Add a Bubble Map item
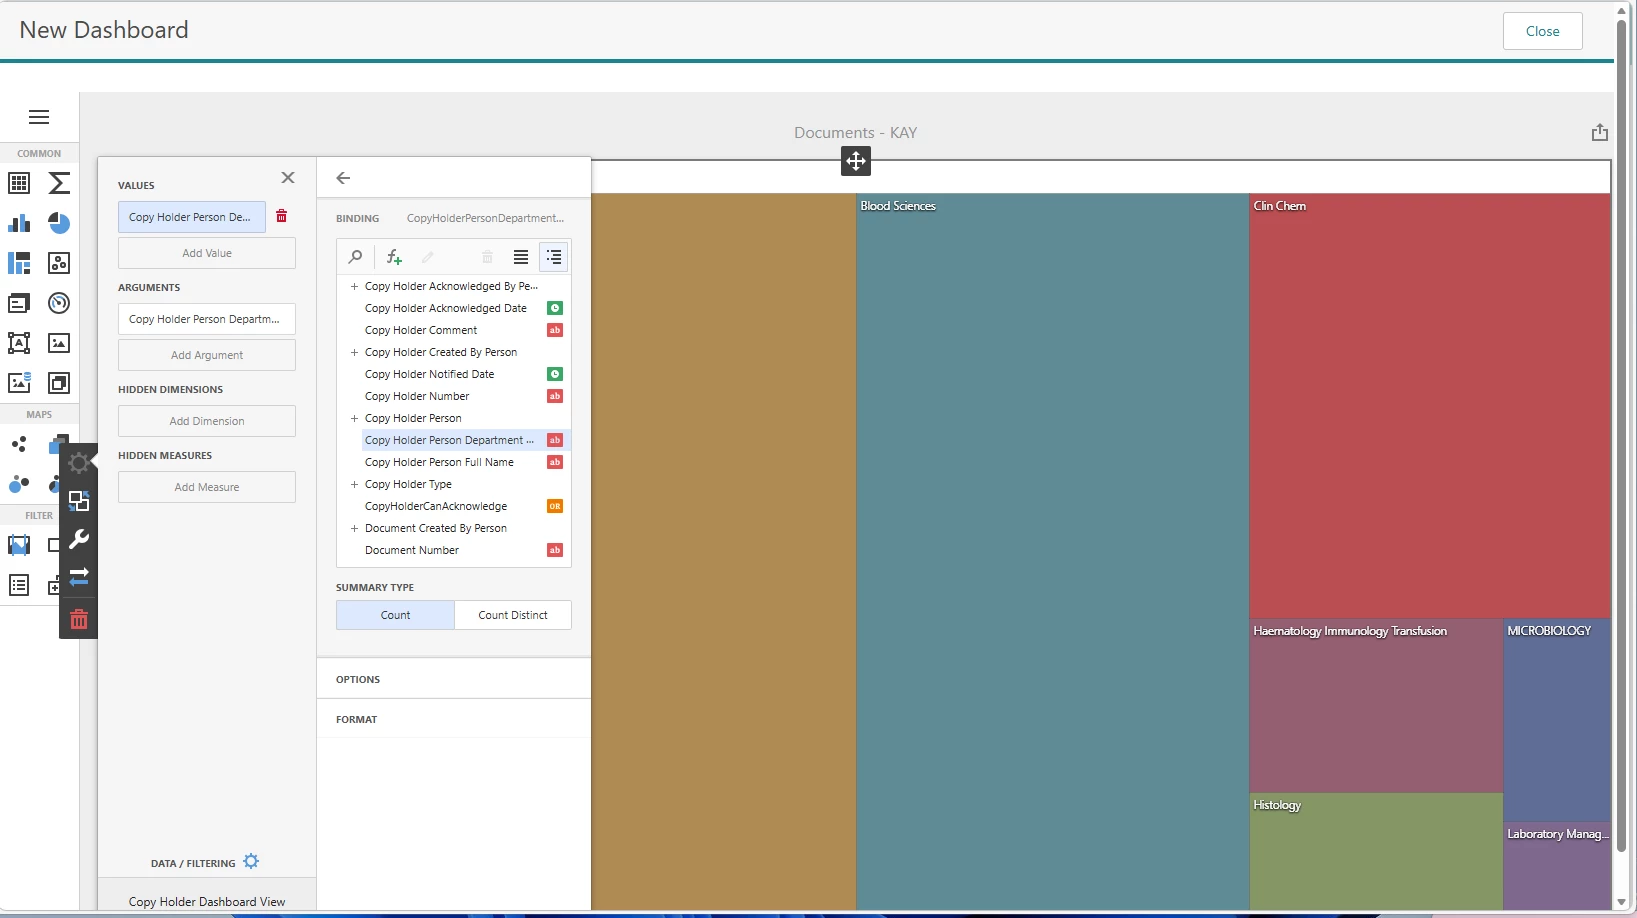 click(19, 484)
